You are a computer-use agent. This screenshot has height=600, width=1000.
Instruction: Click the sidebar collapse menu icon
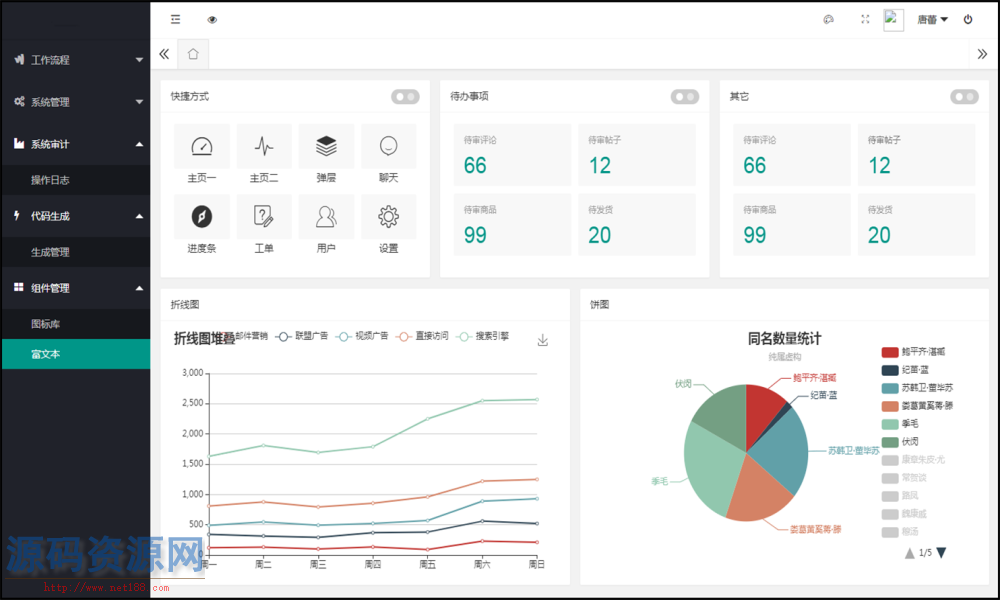(175, 20)
